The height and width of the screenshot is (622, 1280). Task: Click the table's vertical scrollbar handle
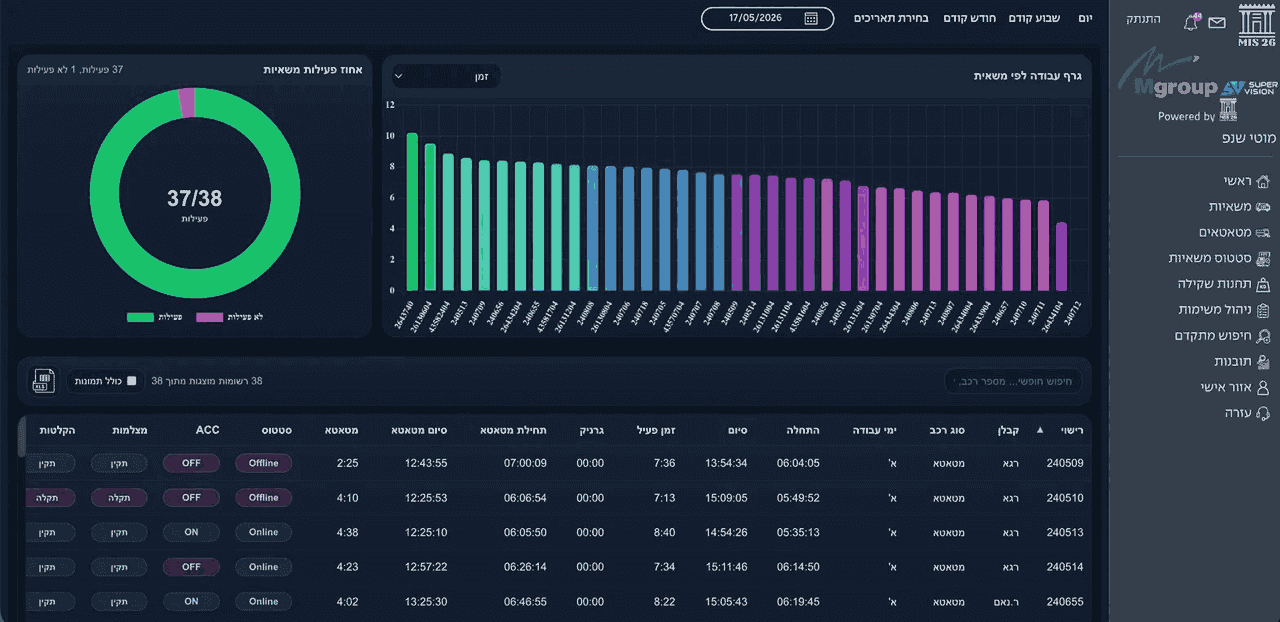point(21,438)
